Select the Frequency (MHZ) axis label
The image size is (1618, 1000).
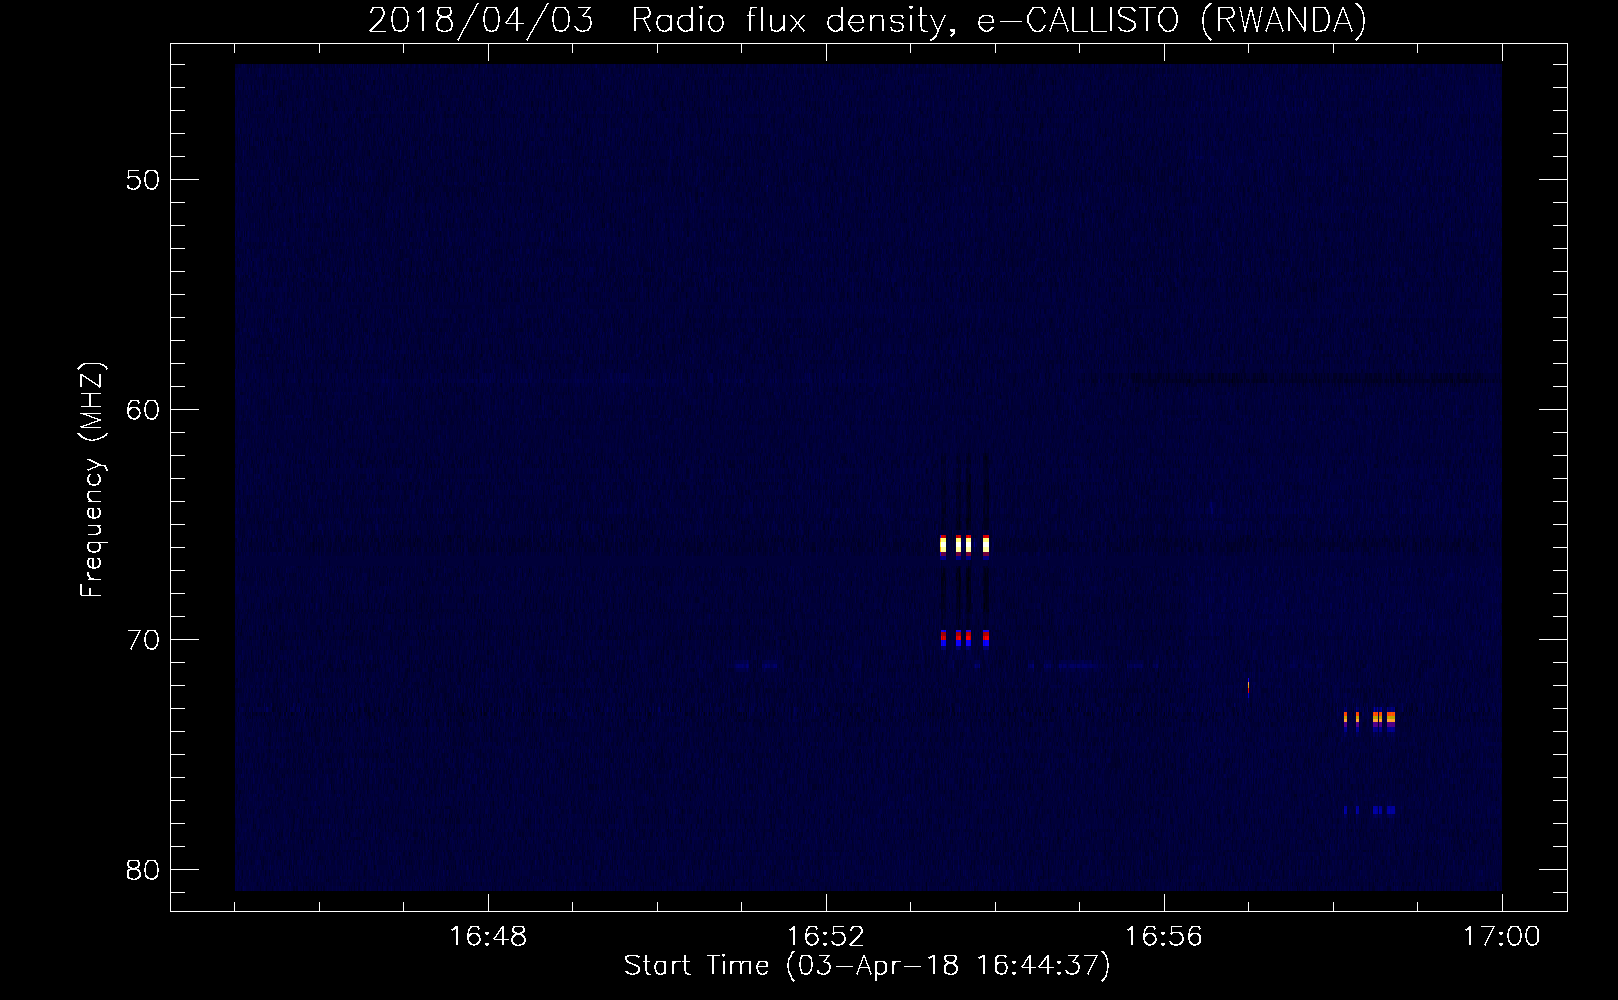click(91, 480)
